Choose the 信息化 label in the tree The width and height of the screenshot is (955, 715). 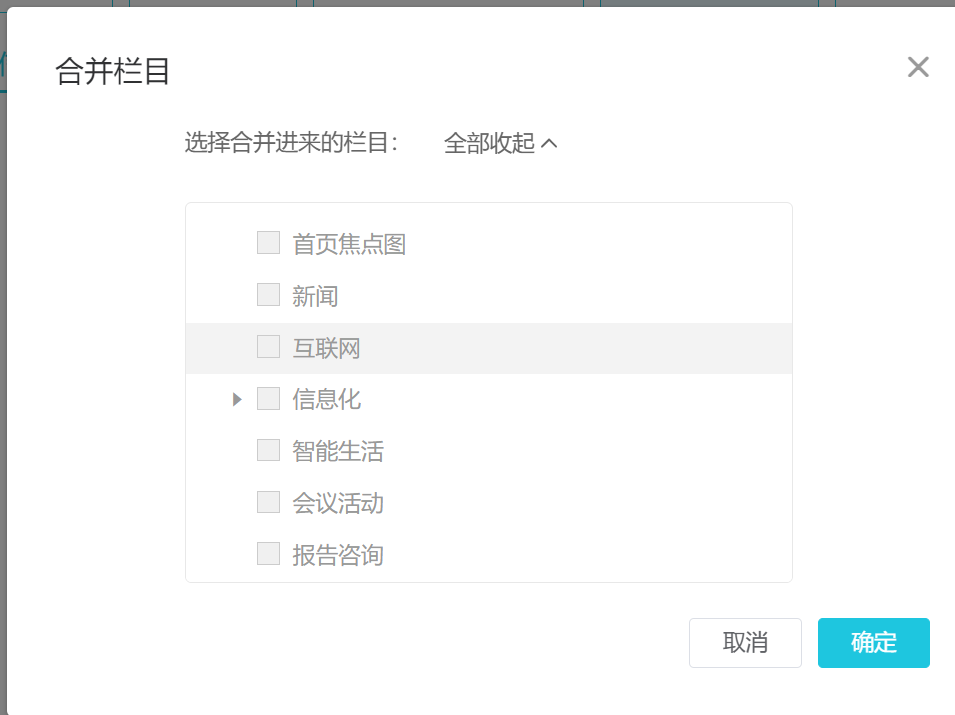pos(326,400)
